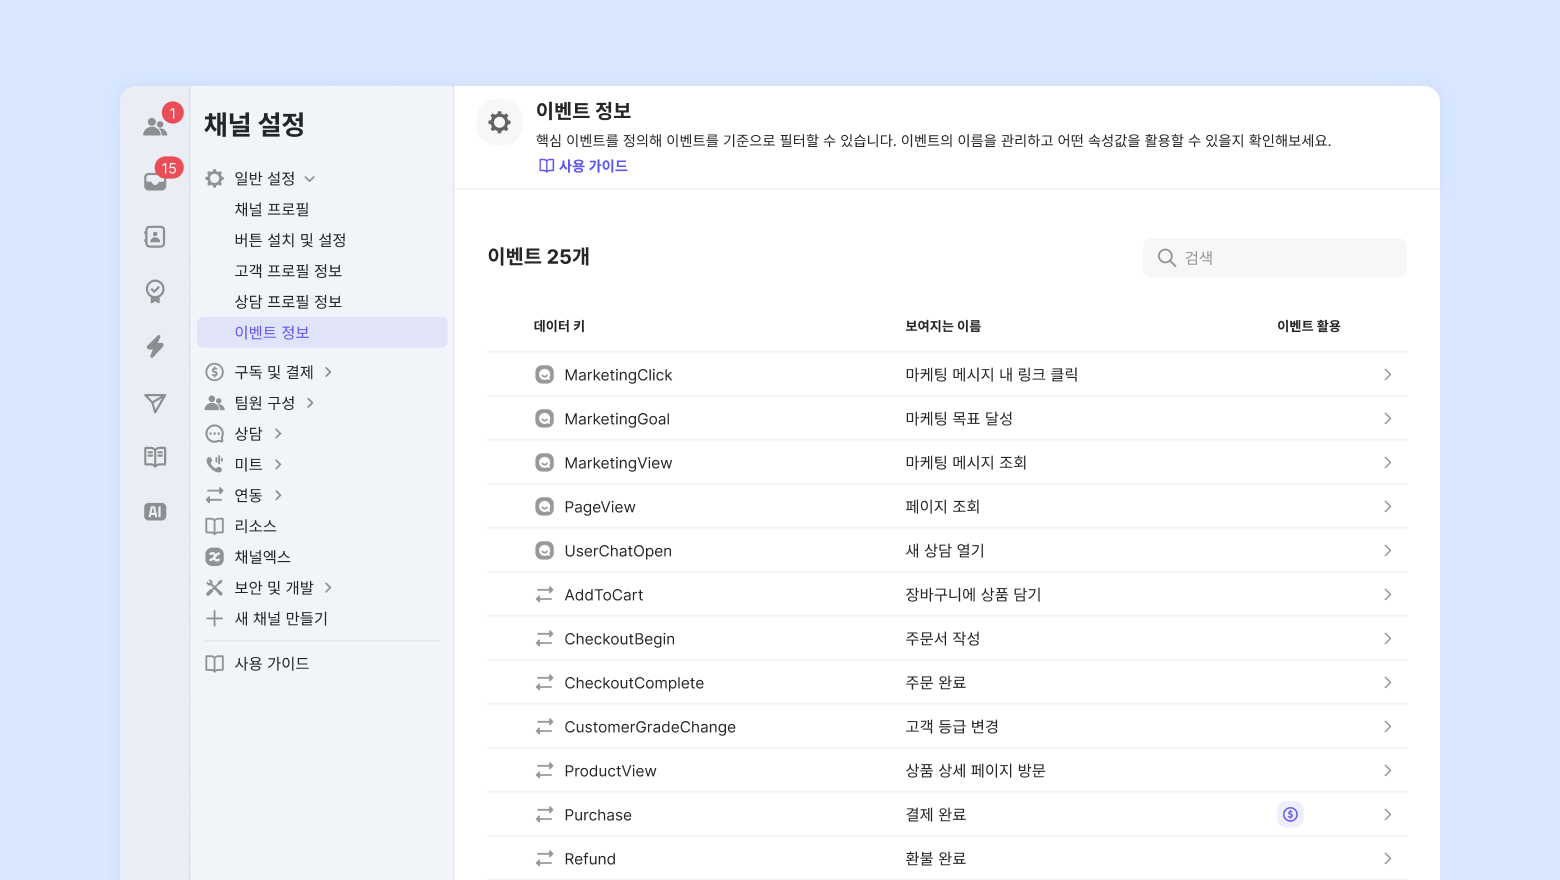Open the paper plane marketing icon
The height and width of the screenshot is (880, 1560).
[x=155, y=403]
